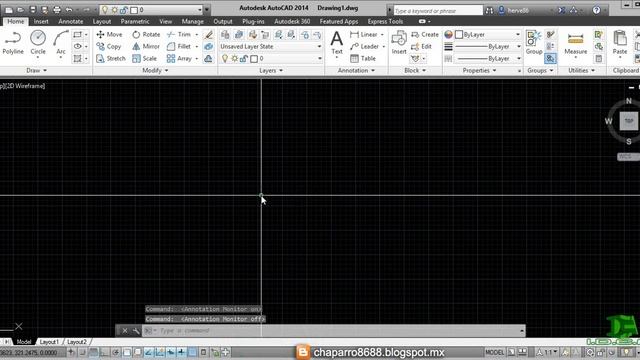The height and width of the screenshot is (360, 640).
Task: Open the layer 0 dropdown in Layers panel
Action: [271, 59]
